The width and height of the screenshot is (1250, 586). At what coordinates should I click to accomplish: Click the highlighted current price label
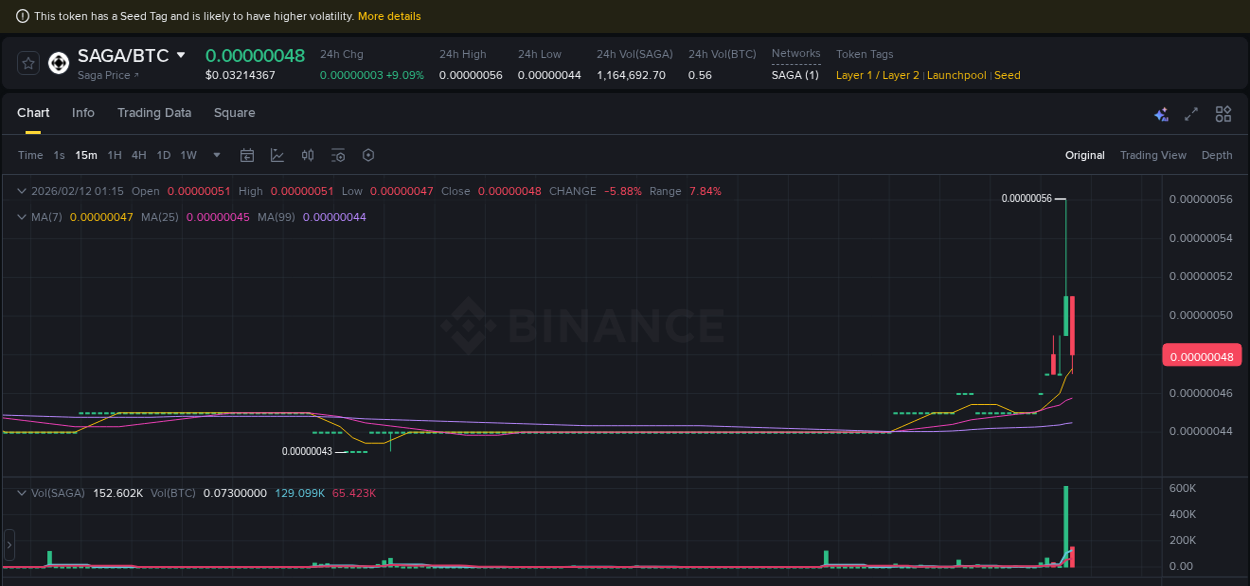1202,355
